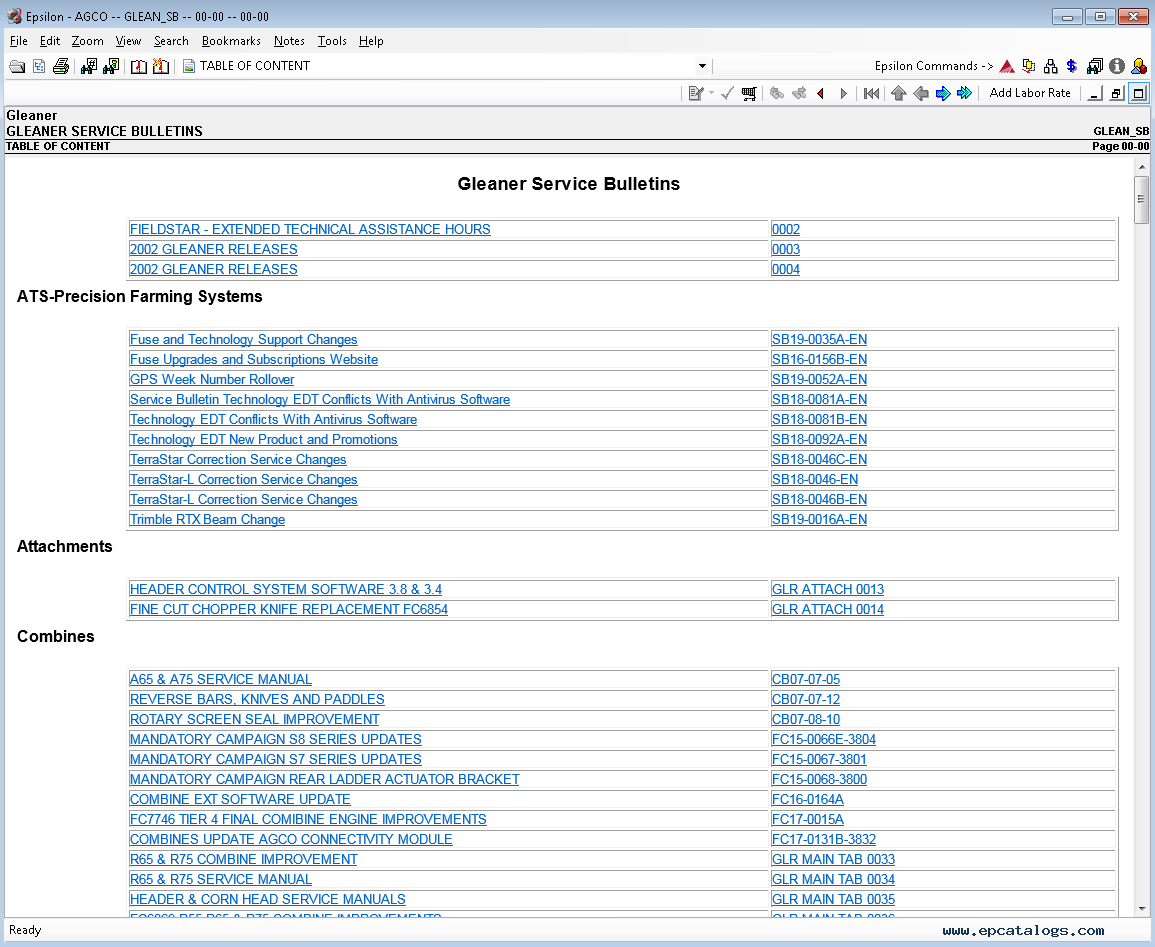Viewport: 1155px width, 947px height.
Task: Click the grey checkmark icon
Action: pos(728,94)
